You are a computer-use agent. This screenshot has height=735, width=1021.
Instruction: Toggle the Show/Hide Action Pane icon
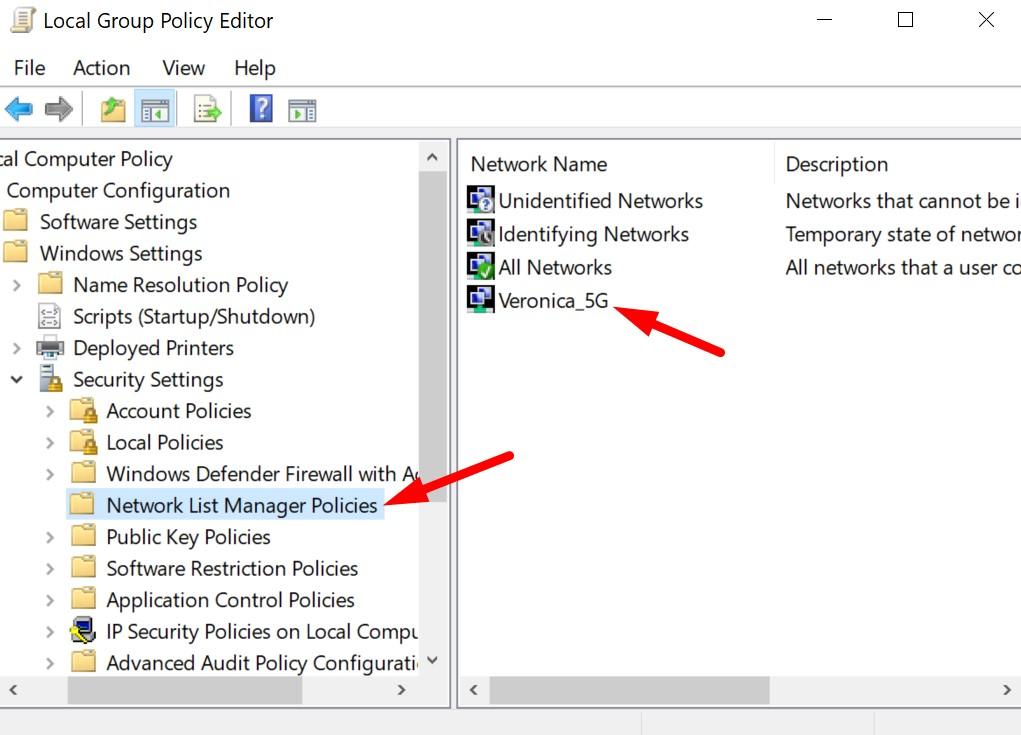[x=302, y=110]
